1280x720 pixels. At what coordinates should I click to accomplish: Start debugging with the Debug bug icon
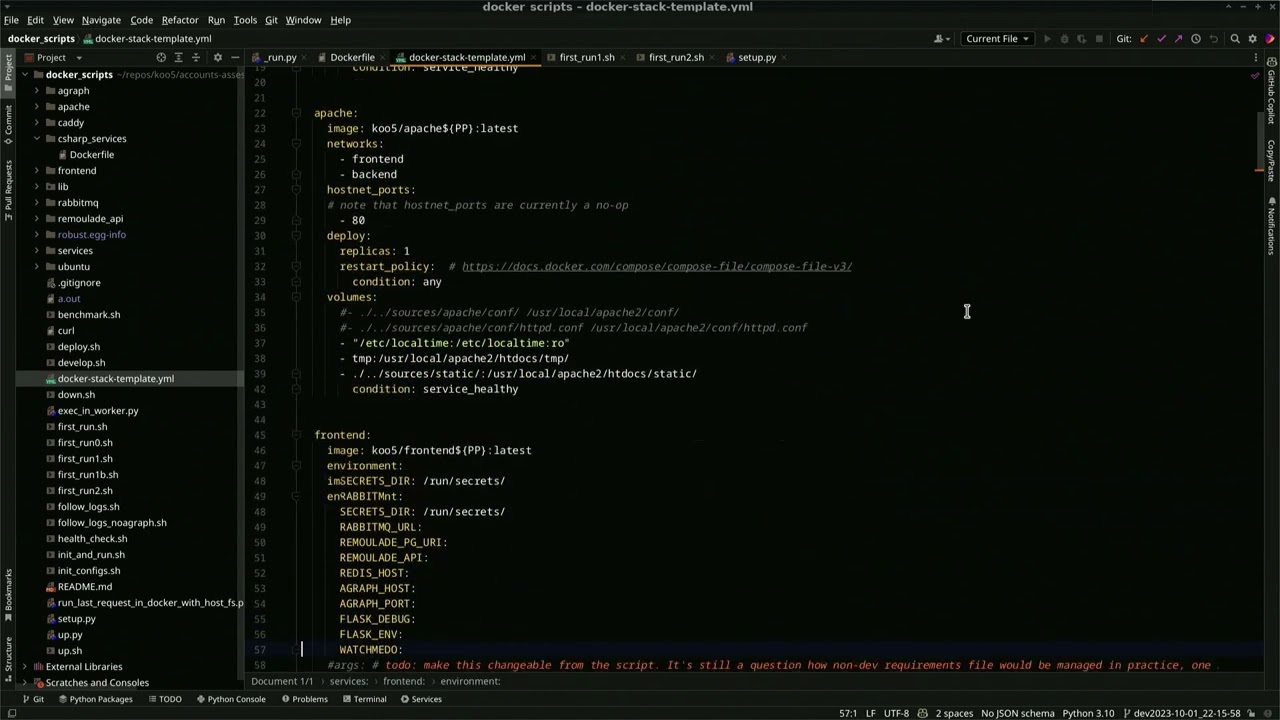click(x=1064, y=39)
